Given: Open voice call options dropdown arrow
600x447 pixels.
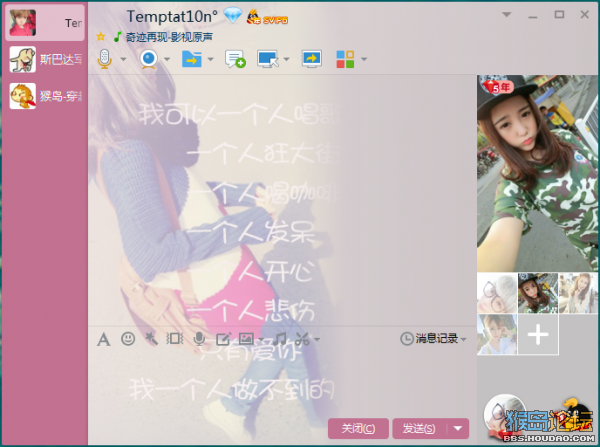Looking at the screenshot, I should [123, 59].
